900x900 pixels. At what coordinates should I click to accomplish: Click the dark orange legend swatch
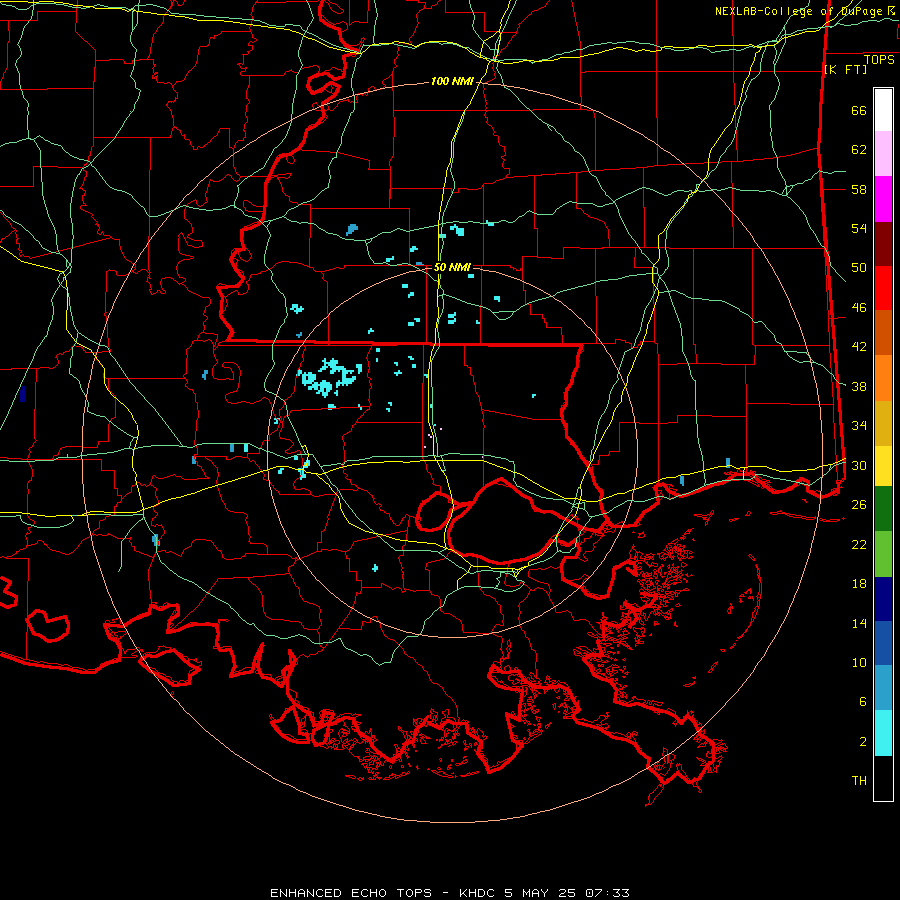883,333
